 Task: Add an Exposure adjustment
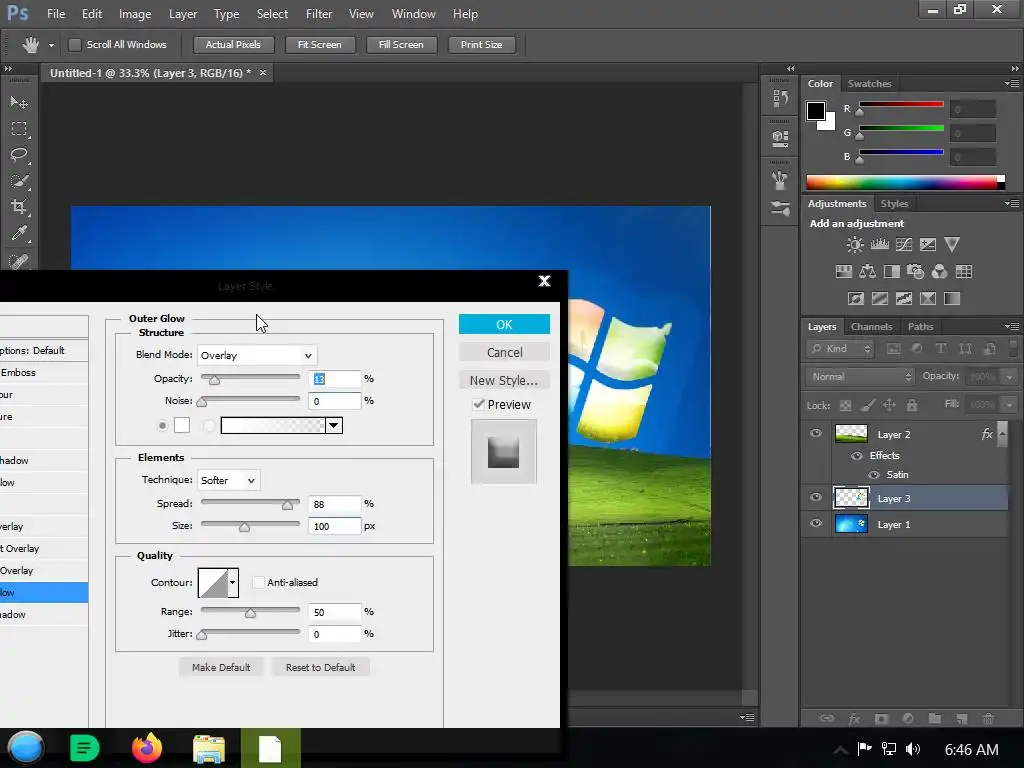927,245
